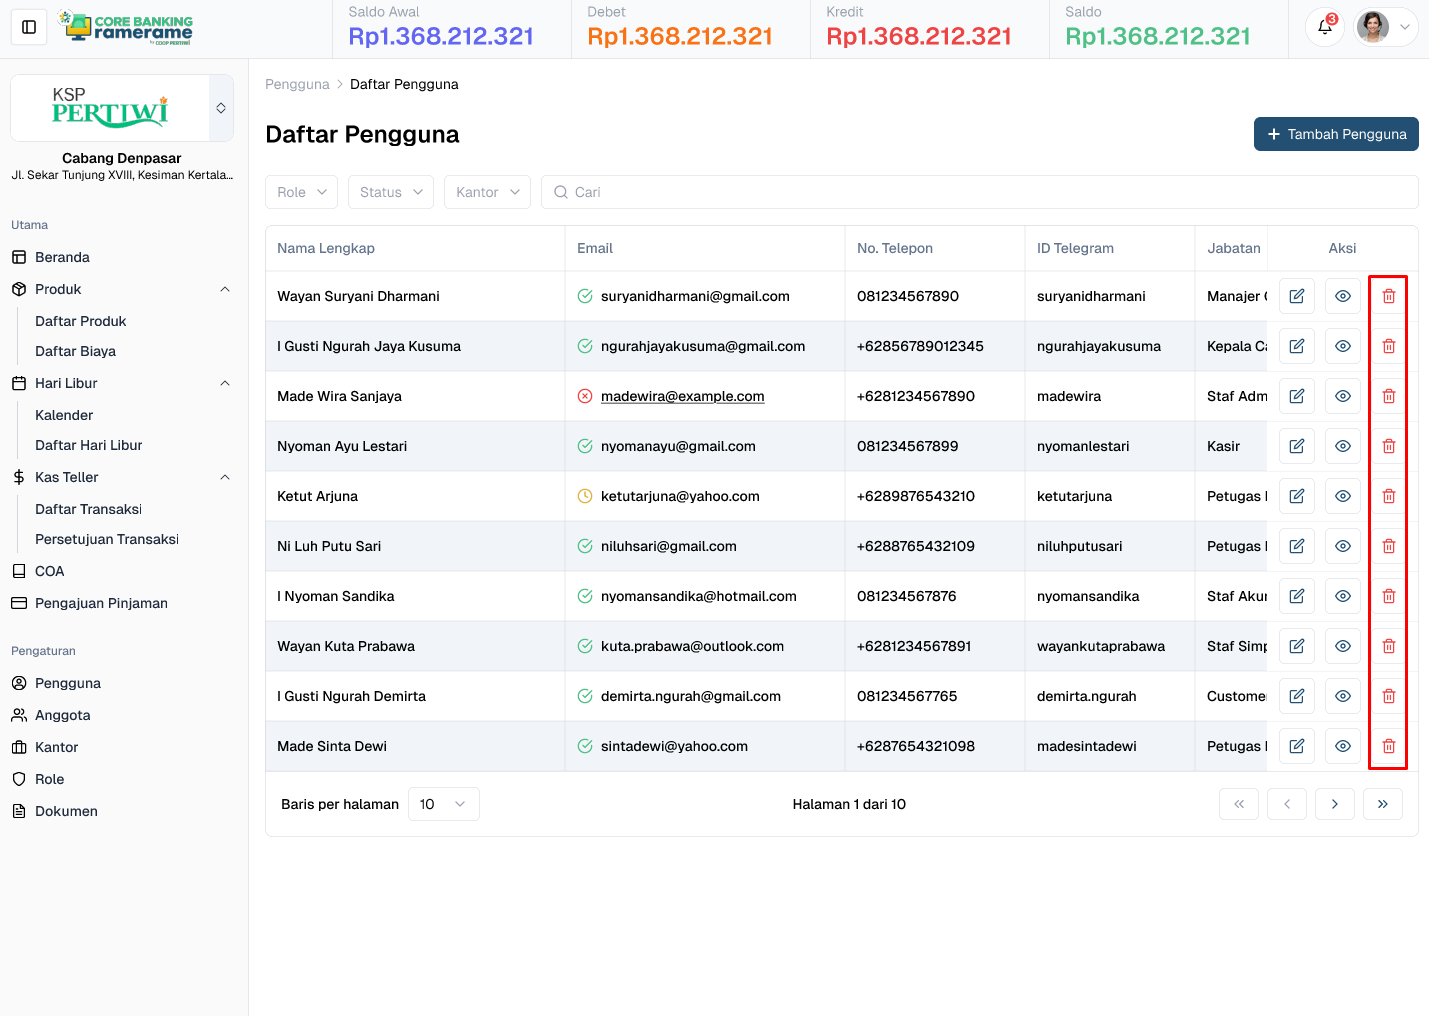Toggle the sidebar collapse icon
Image resolution: width=1429 pixels, height=1016 pixels.
pos(29,27)
